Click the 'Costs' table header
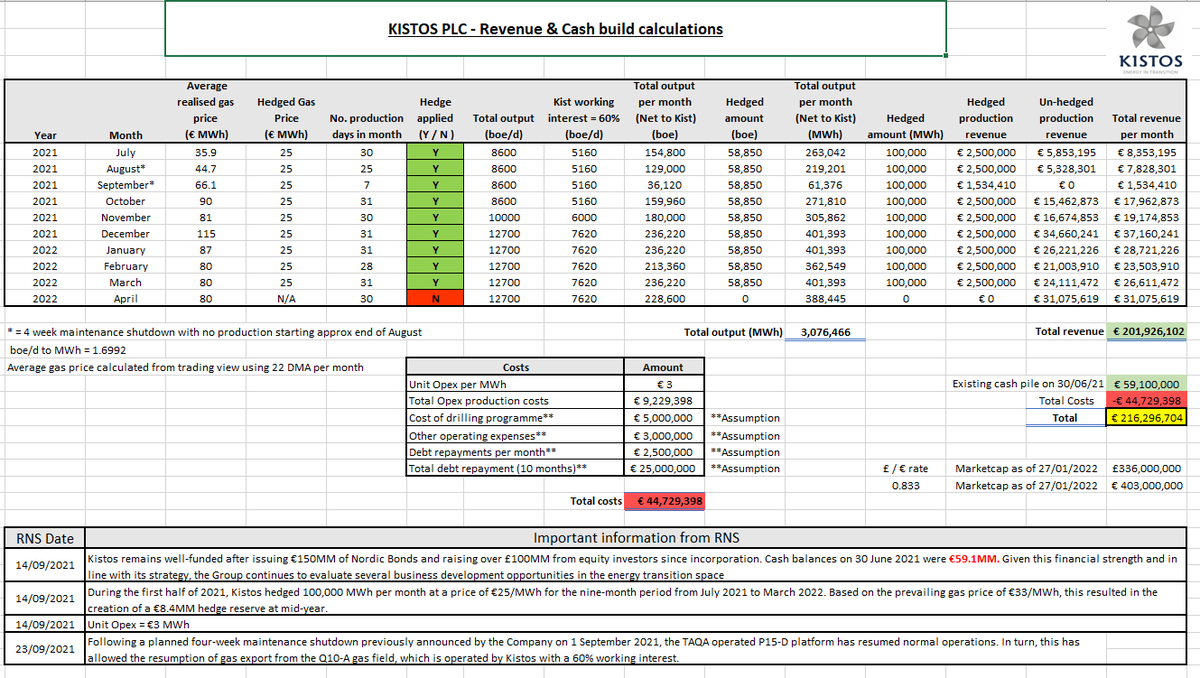 click(x=516, y=368)
